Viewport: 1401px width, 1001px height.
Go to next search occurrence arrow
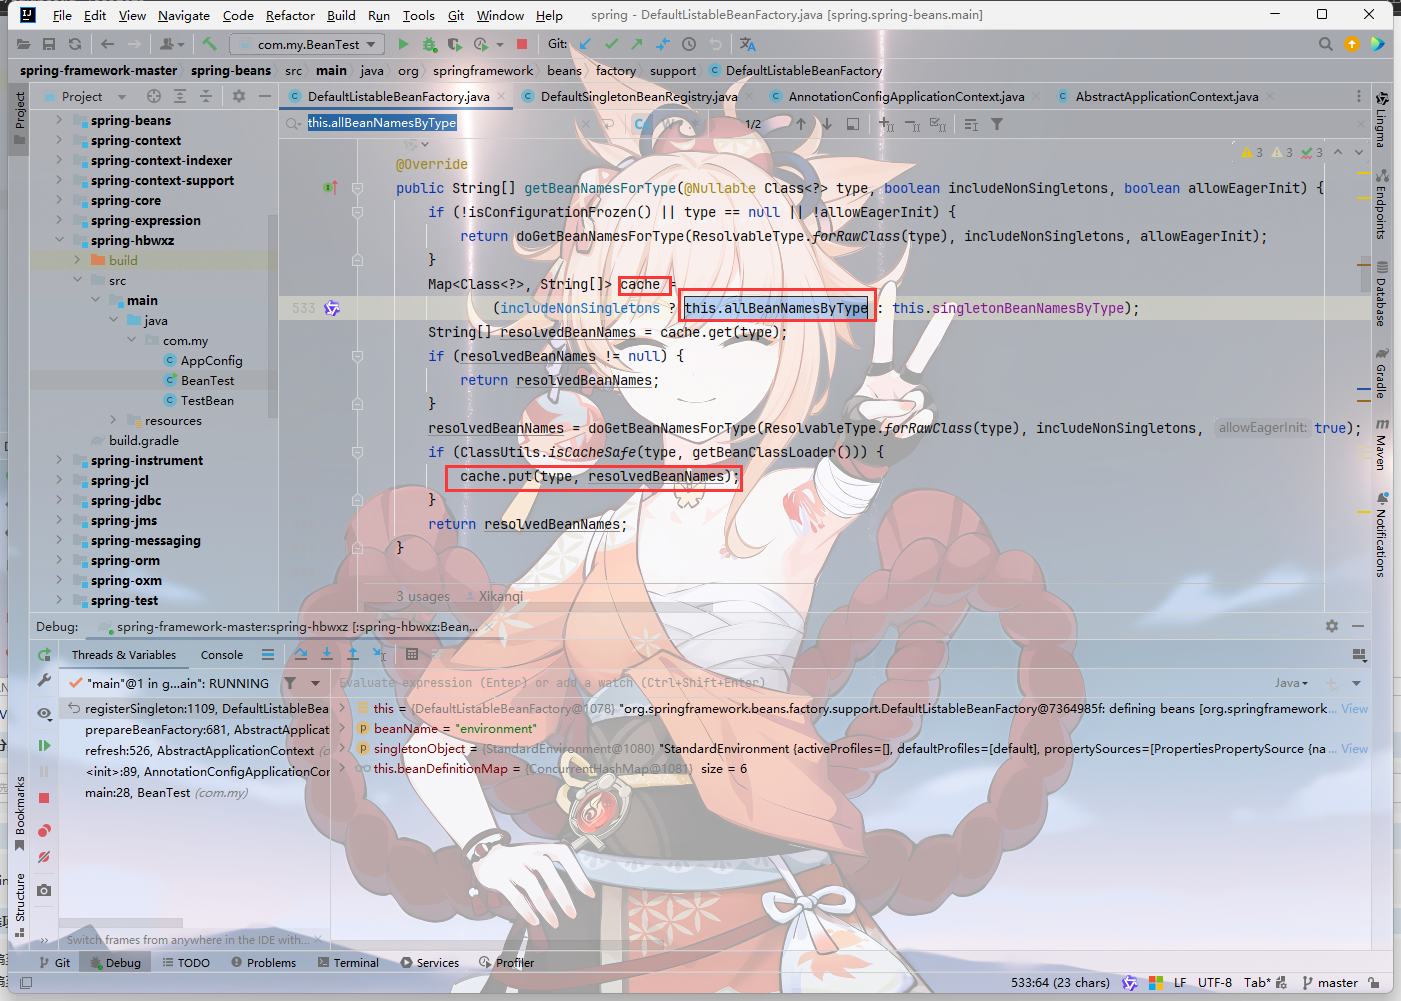click(827, 124)
